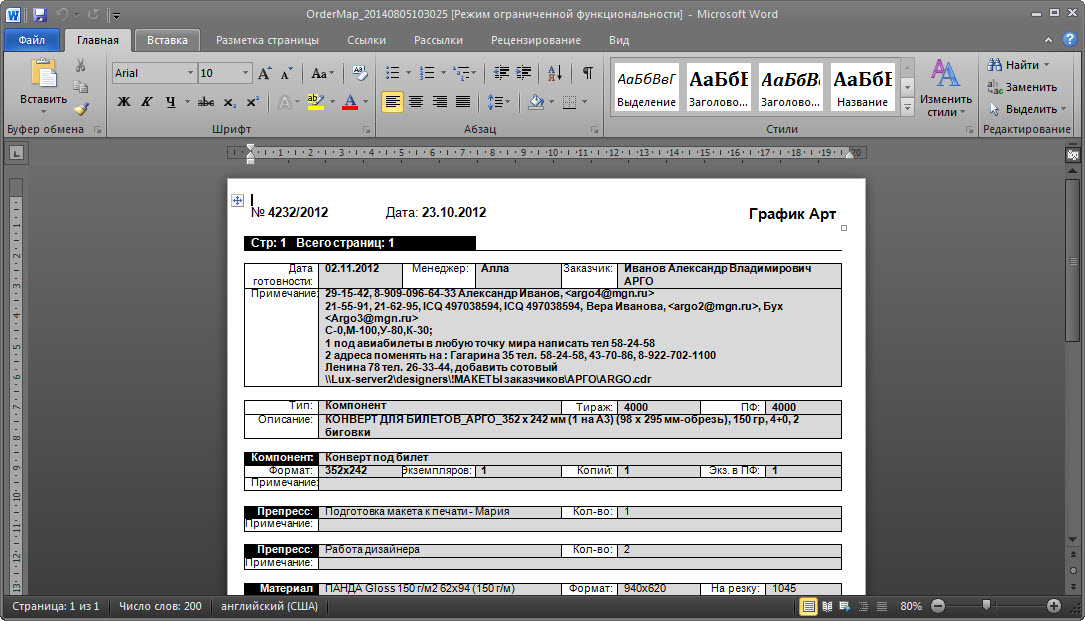1085x621 pixels.
Task: Open the Arial font name dropdown
Action: tap(190, 73)
